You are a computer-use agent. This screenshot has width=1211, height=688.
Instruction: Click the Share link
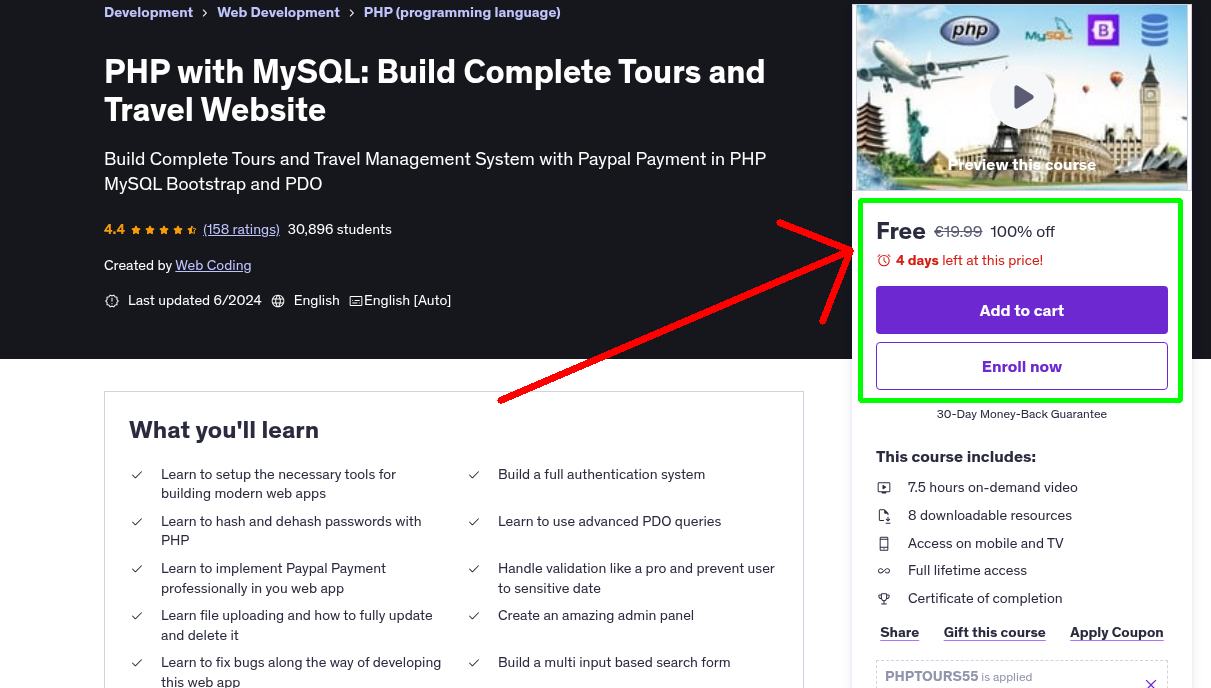[899, 632]
